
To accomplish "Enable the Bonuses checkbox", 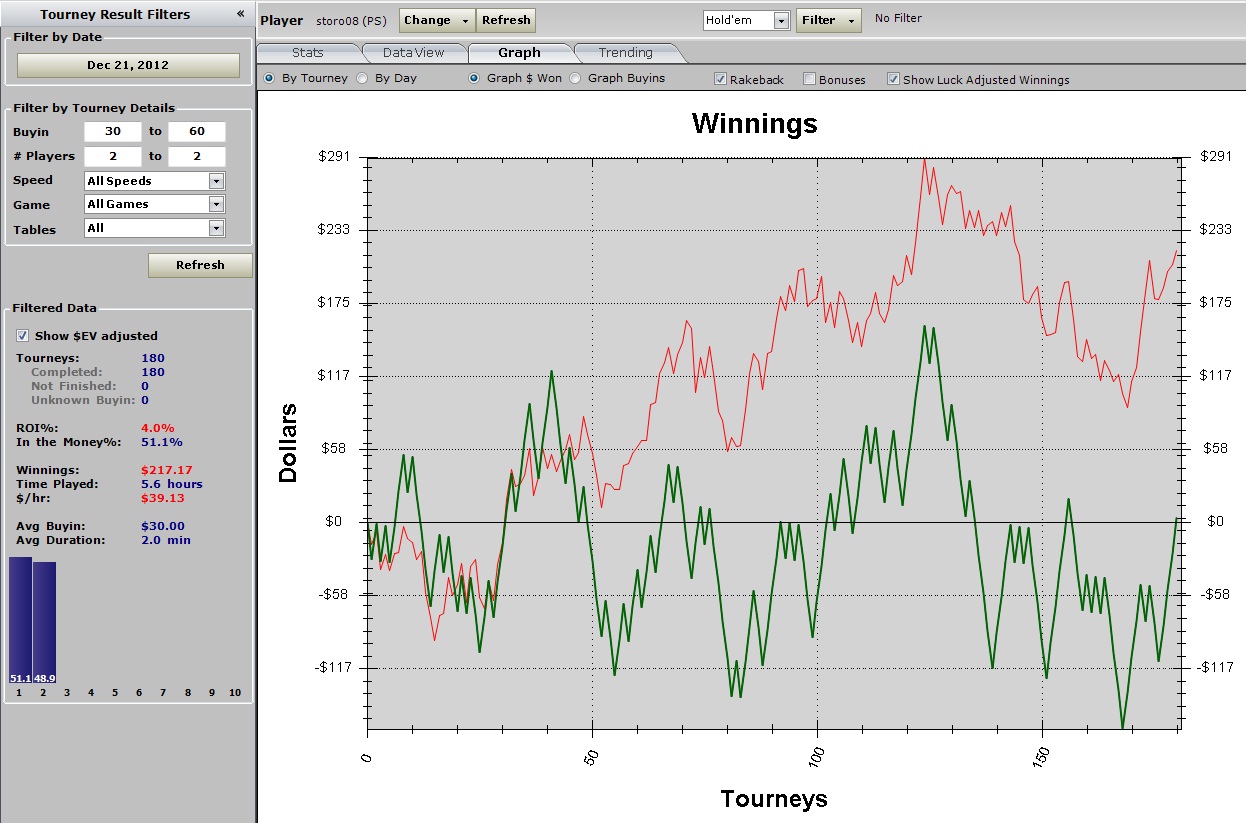I will pos(809,79).
